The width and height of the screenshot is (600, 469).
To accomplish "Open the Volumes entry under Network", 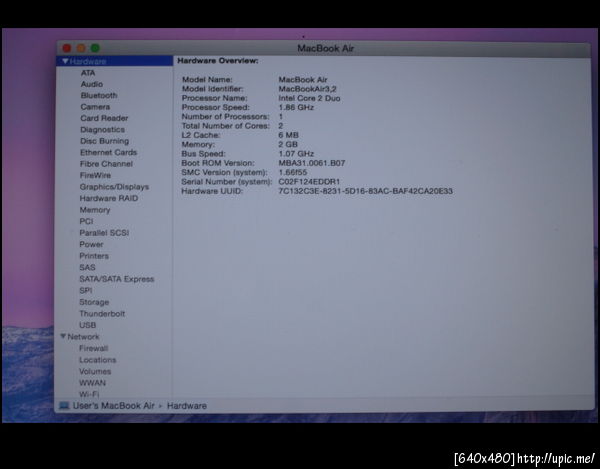I will coord(95,371).
